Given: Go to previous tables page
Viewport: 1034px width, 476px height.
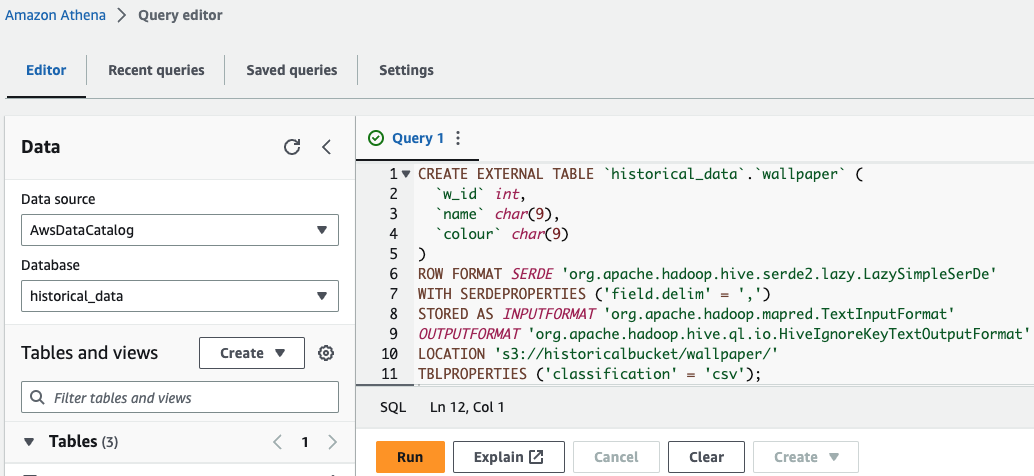Looking at the screenshot, I should click(x=278, y=442).
